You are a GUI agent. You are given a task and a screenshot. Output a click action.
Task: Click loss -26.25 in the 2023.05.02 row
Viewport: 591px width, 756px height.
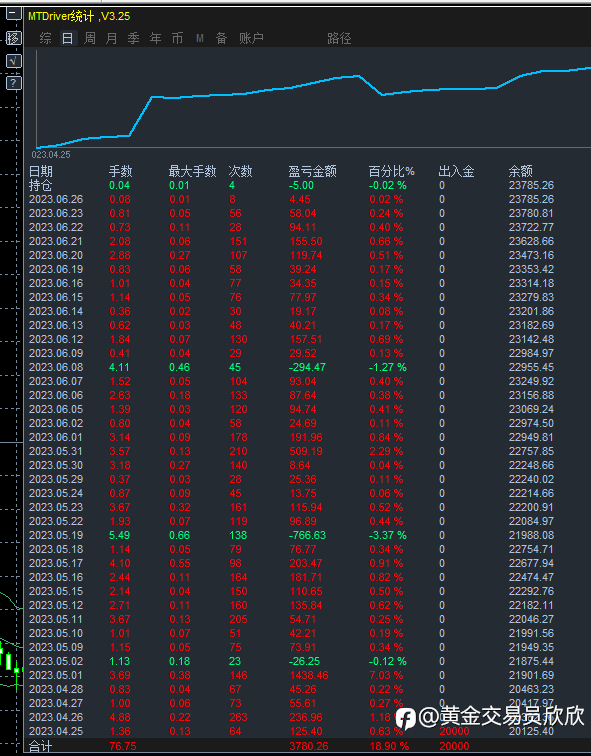click(x=304, y=661)
